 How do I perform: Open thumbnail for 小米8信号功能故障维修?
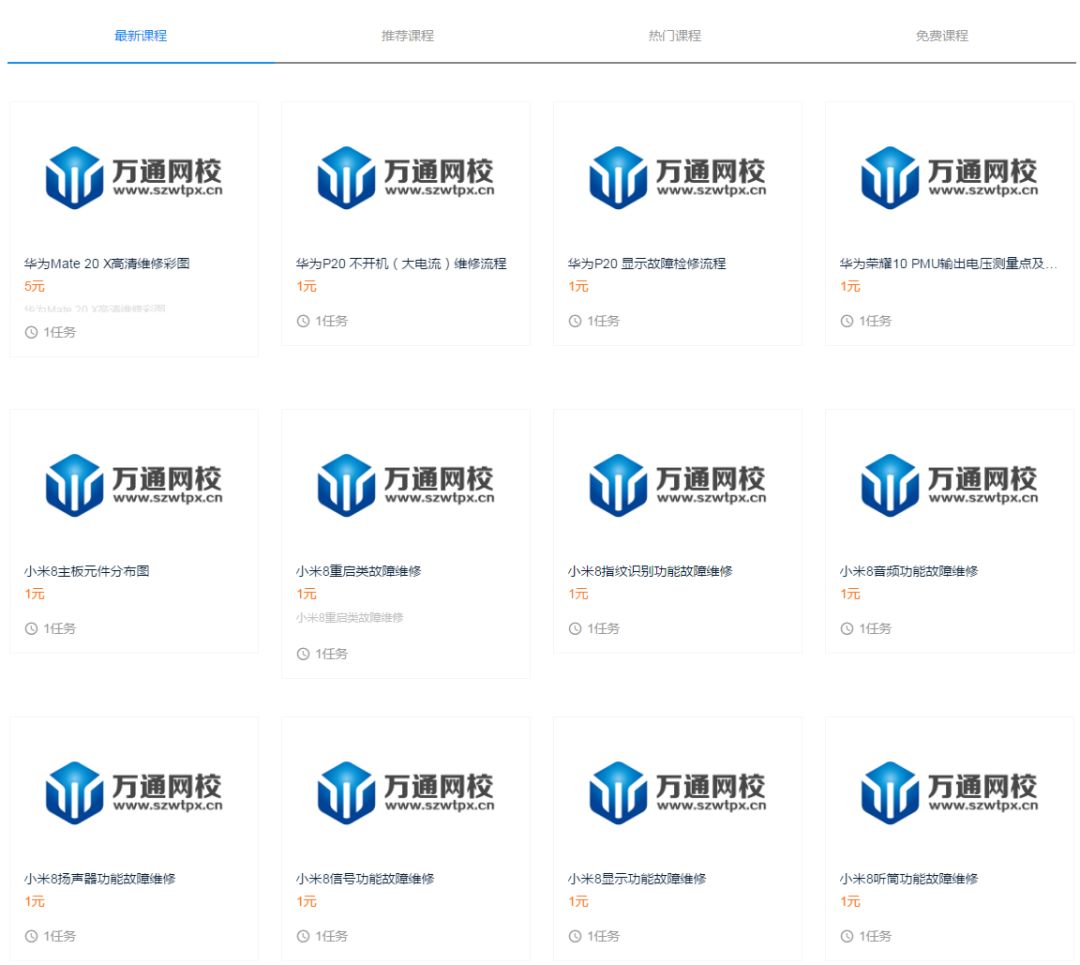[x=406, y=793]
